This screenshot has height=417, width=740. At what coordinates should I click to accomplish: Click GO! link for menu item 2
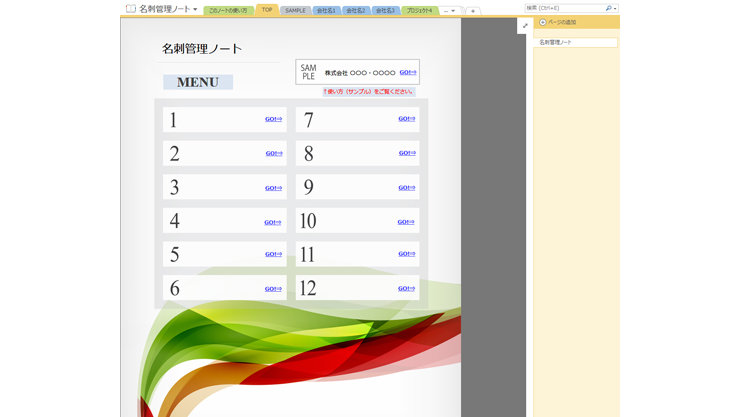[274, 153]
